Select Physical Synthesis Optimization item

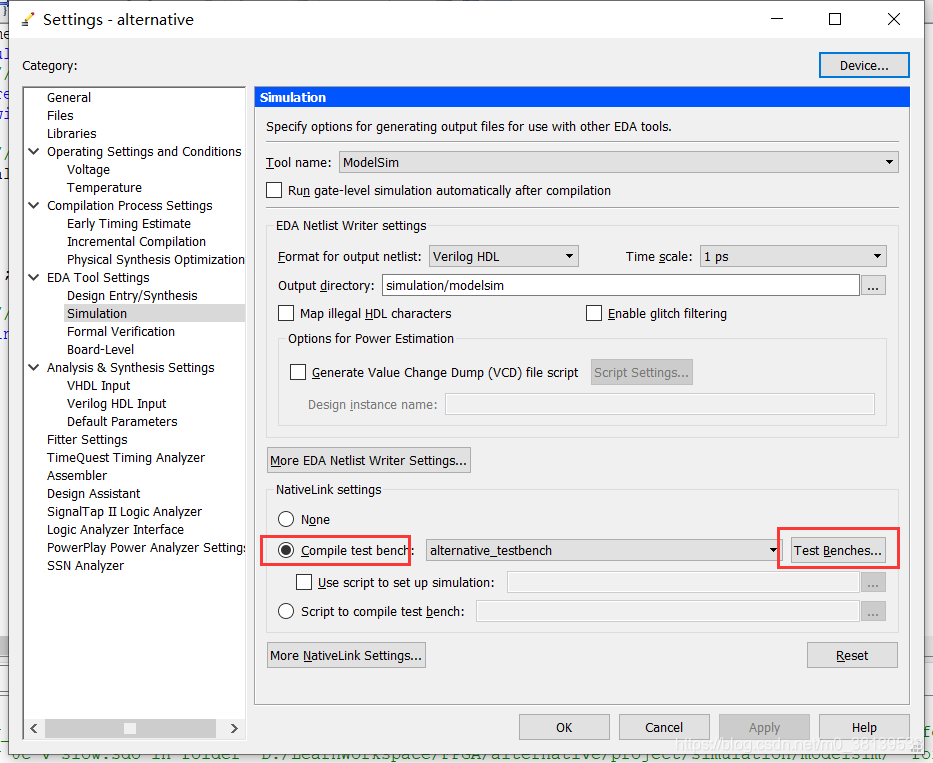point(155,259)
